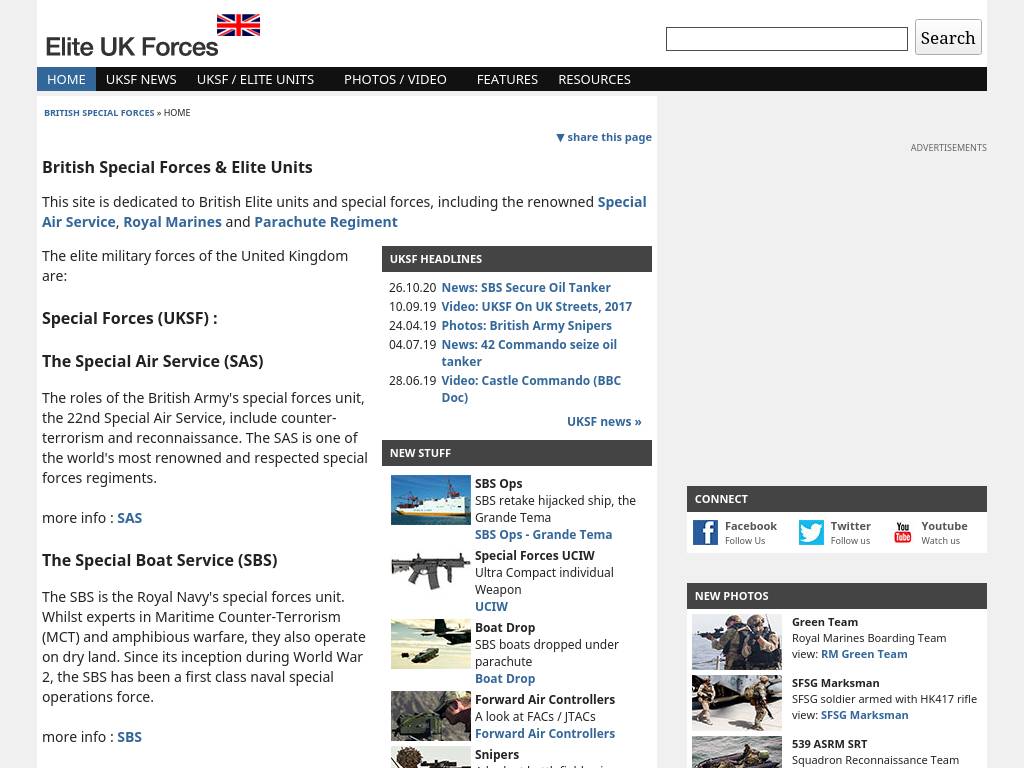Click the Snipers thumbnail image
Screen dimensions: 1024x768
coord(430,758)
